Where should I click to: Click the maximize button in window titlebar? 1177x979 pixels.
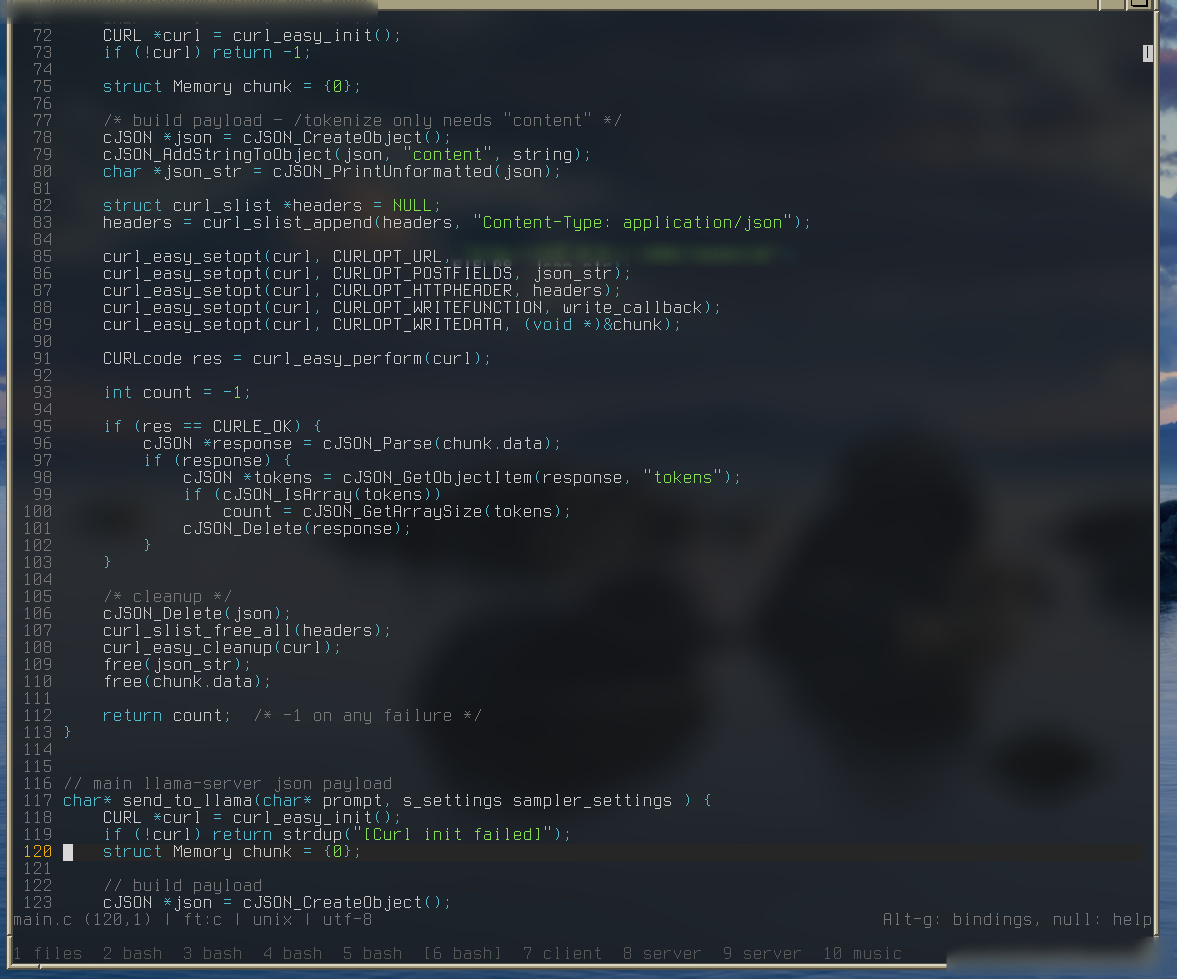point(1139,3)
